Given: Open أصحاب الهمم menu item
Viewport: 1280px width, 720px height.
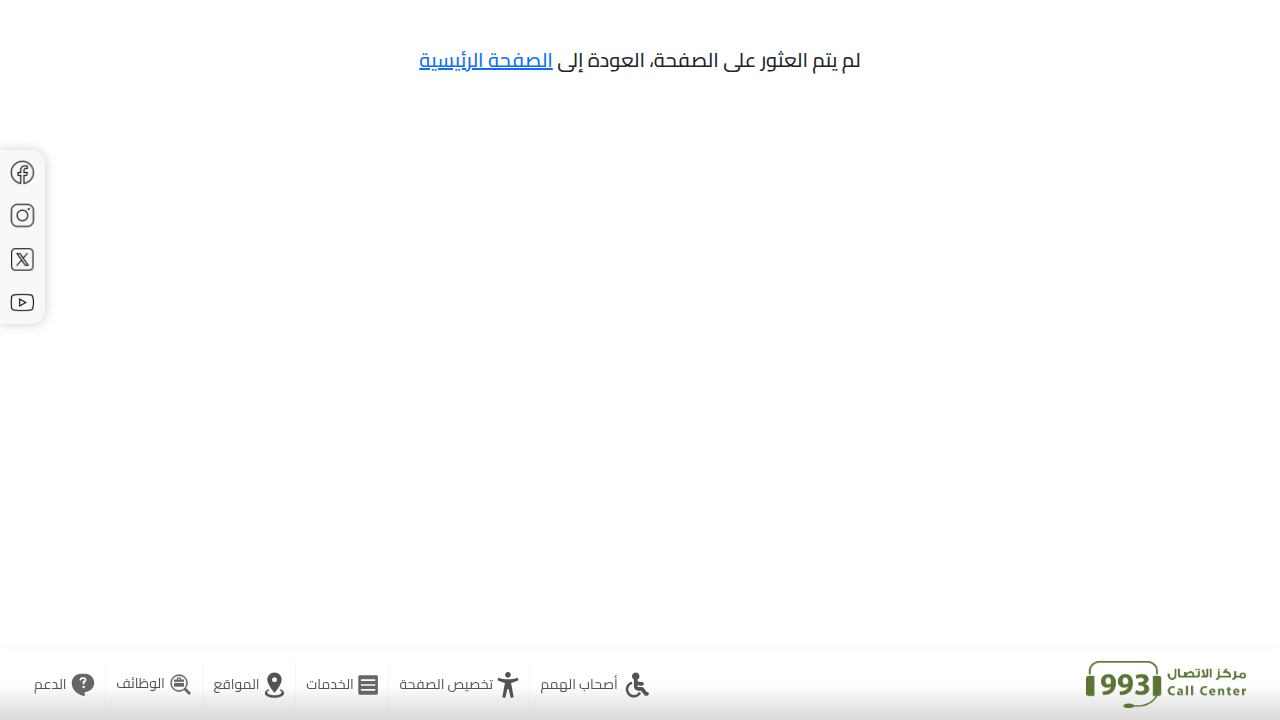Looking at the screenshot, I should click(579, 685).
